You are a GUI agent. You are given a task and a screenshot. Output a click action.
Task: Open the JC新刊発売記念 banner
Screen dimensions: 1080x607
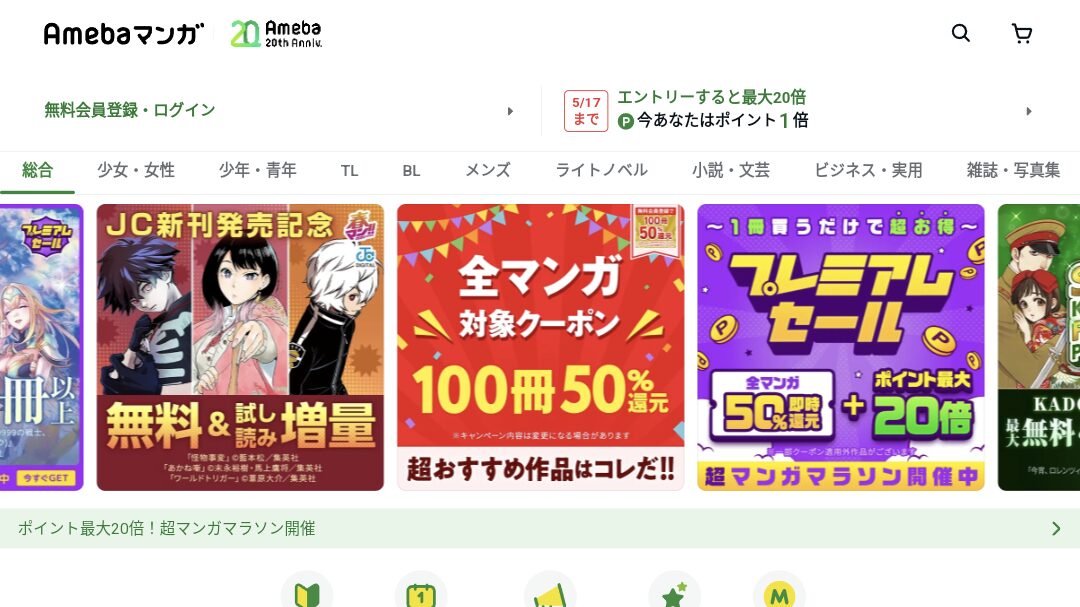(240, 347)
